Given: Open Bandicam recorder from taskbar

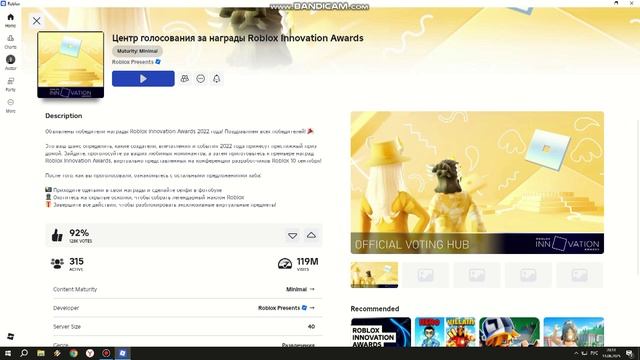Looking at the screenshot, I should (x=106, y=353).
